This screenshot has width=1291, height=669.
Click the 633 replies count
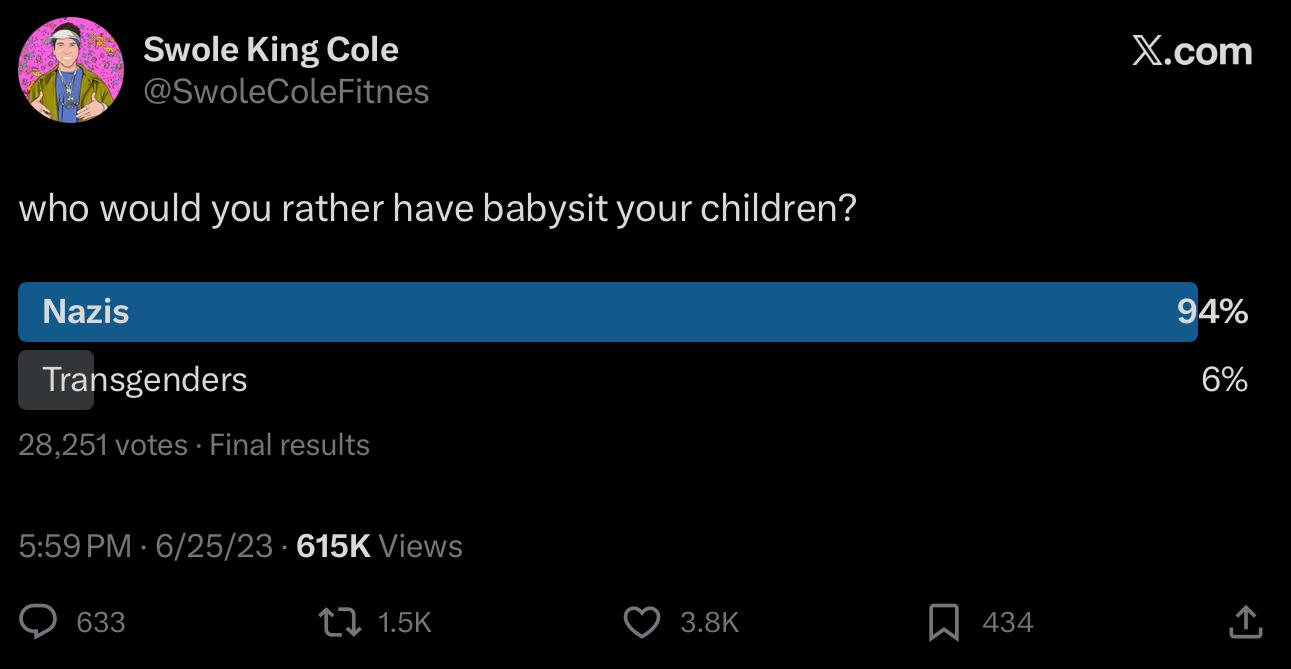(x=101, y=622)
